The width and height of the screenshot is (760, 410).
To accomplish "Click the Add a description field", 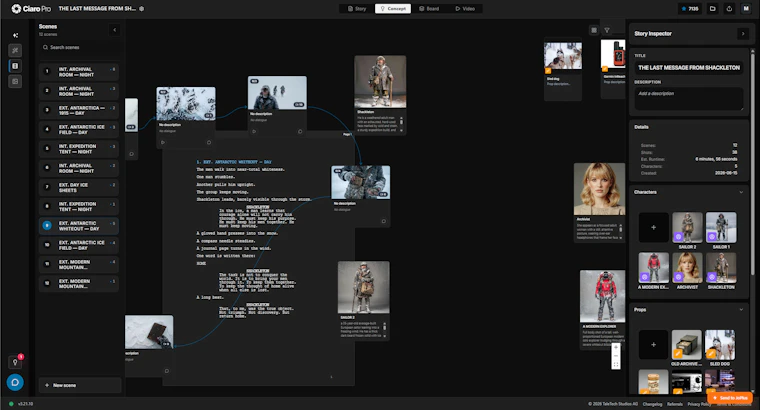I will pos(689,99).
